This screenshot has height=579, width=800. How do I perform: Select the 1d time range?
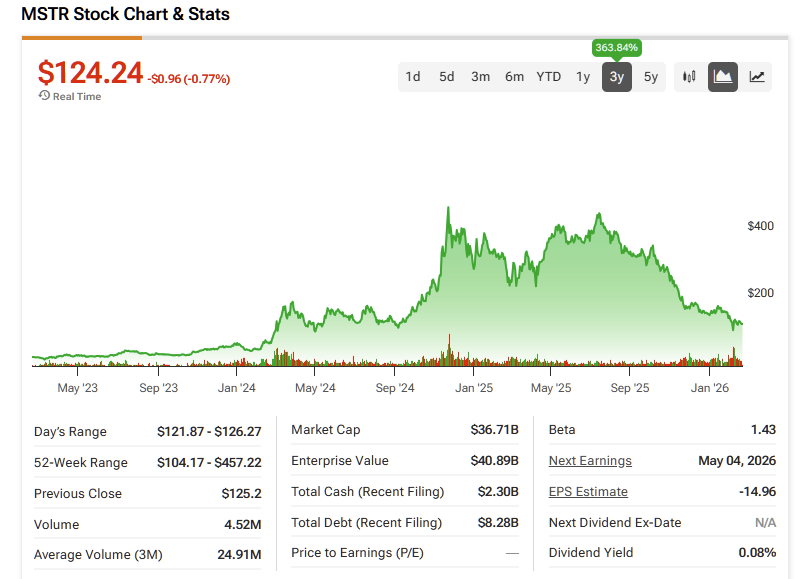click(413, 76)
